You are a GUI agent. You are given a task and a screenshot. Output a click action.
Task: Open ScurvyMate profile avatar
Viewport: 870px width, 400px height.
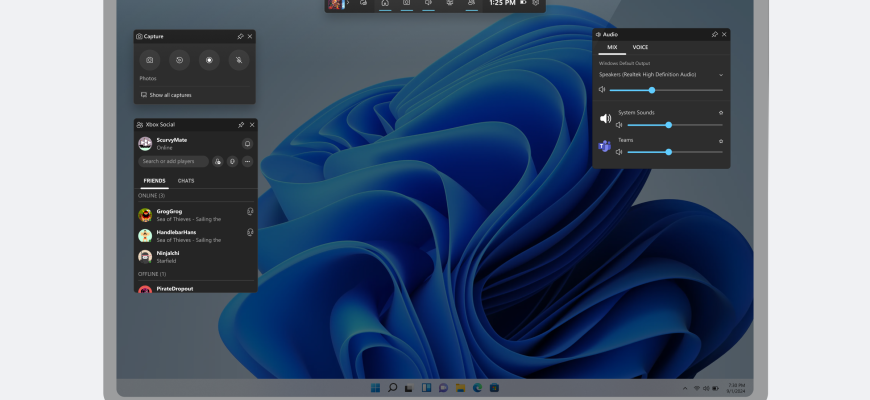coord(145,144)
